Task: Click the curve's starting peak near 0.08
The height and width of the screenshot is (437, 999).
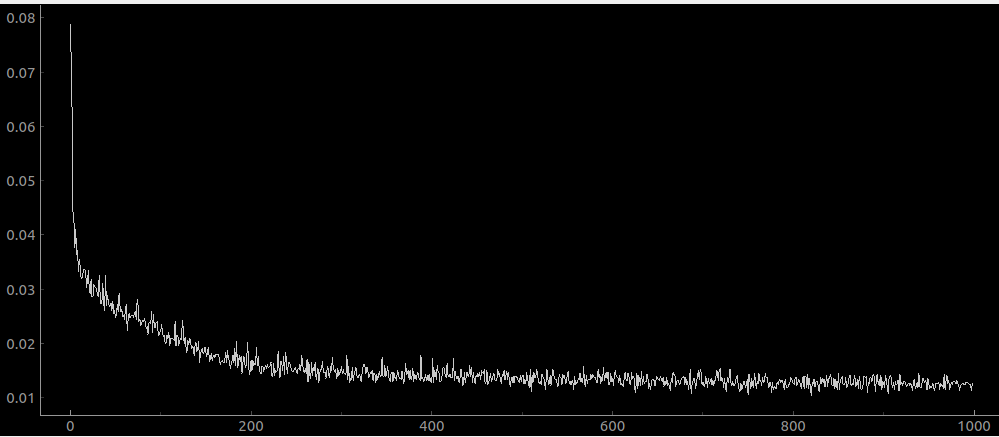Action: tap(70, 26)
